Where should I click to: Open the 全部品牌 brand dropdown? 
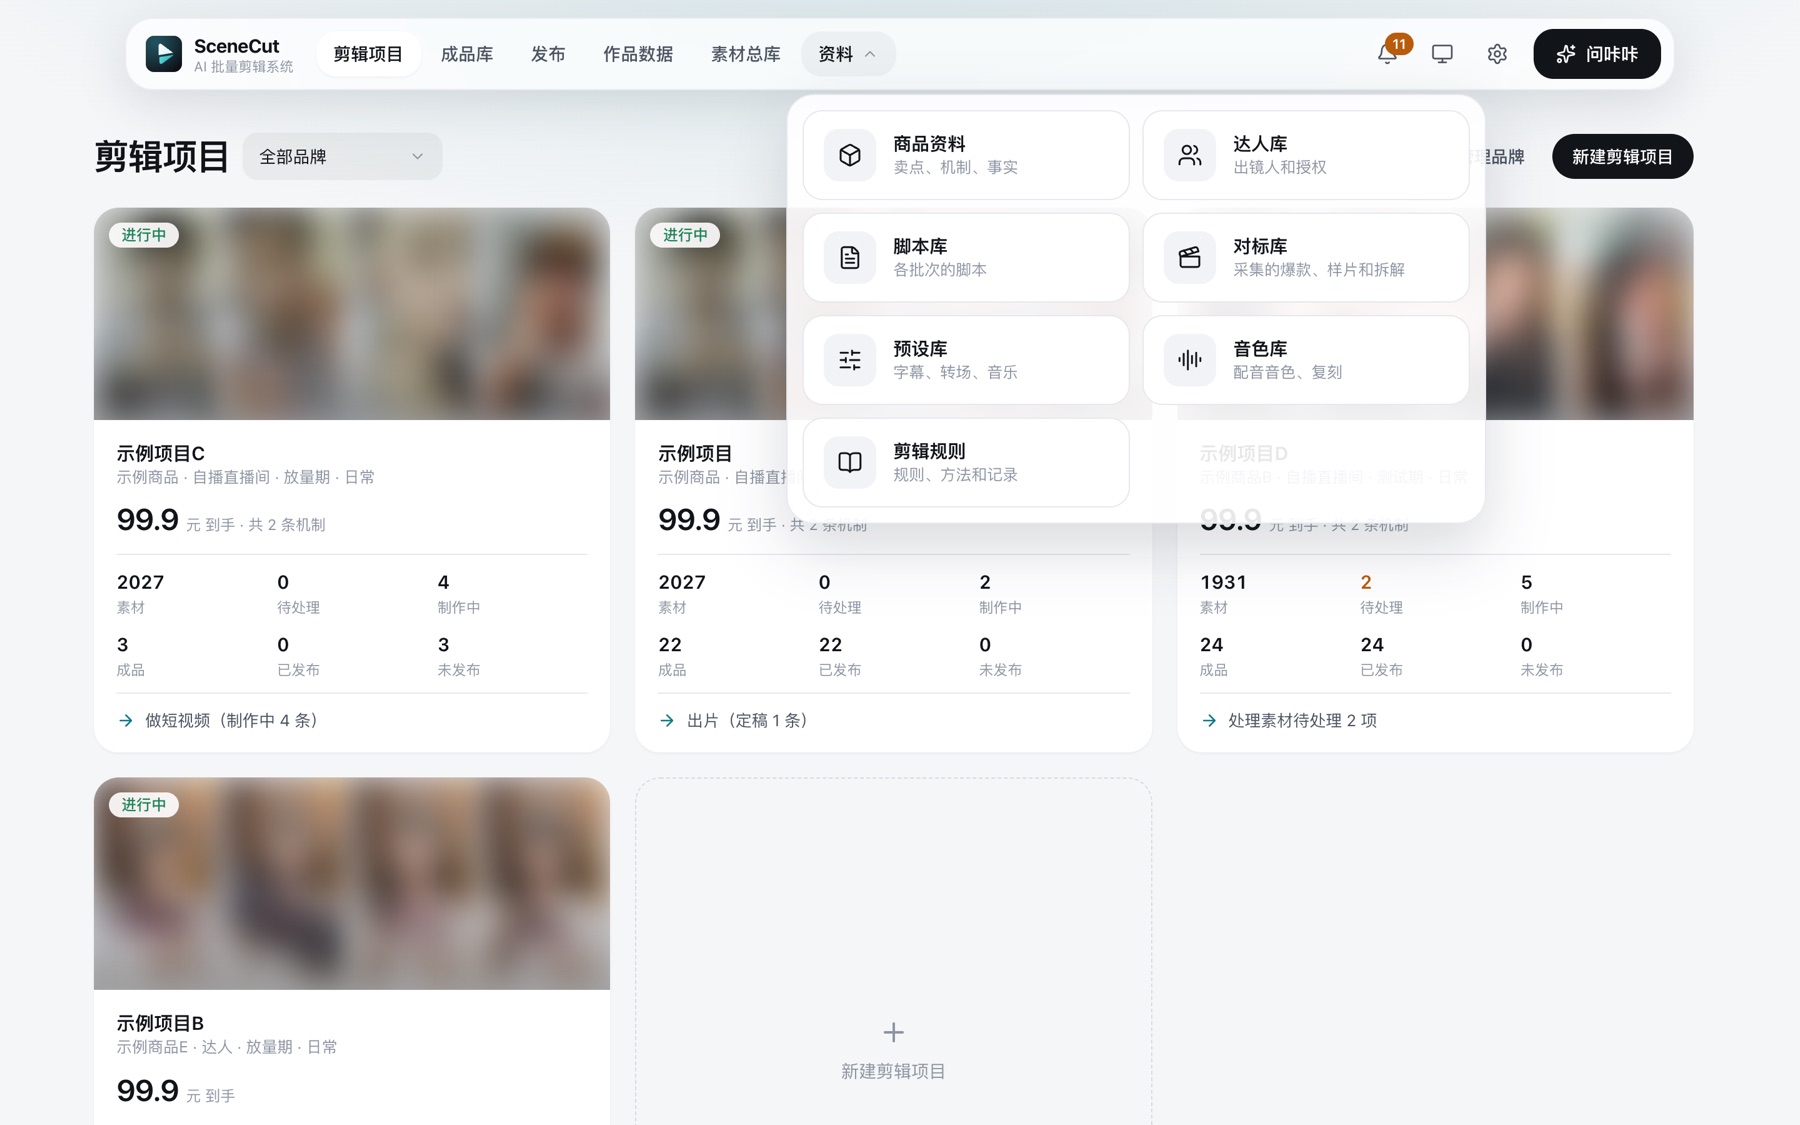(342, 157)
